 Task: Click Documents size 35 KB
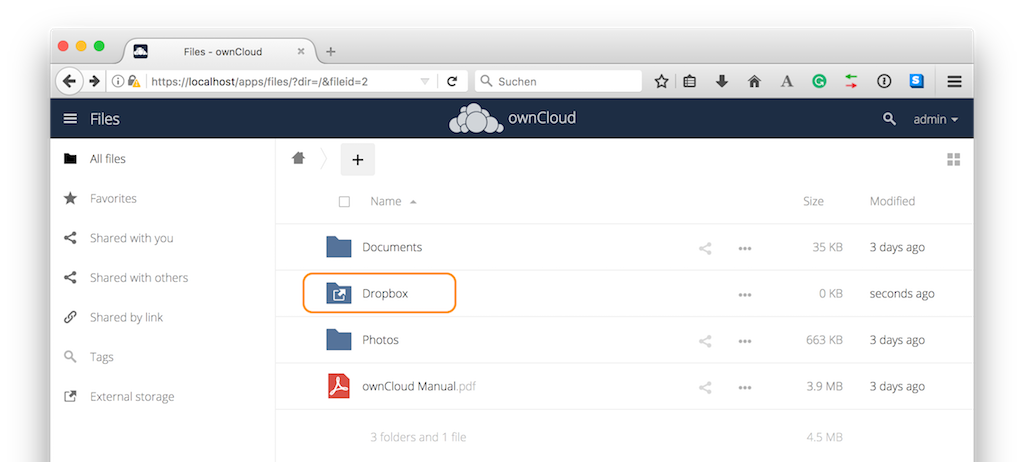coord(827,247)
